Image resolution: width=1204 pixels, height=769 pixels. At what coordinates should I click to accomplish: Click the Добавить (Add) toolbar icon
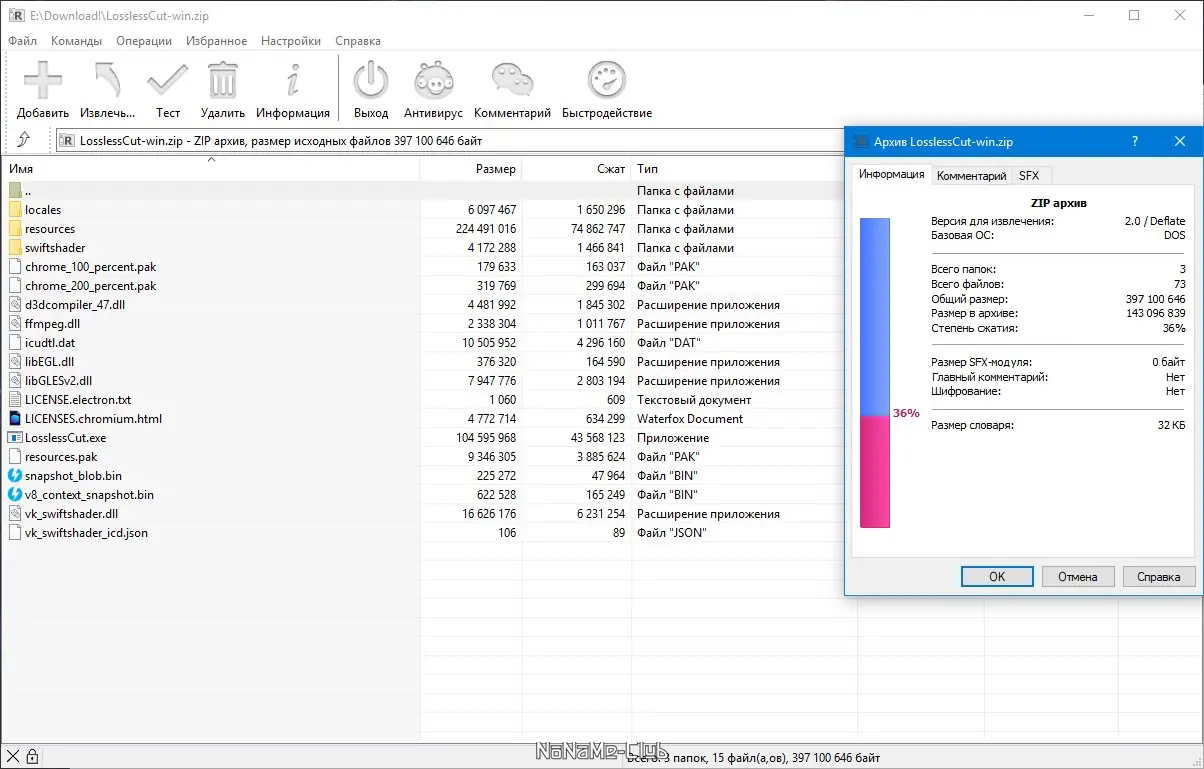[43, 80]
